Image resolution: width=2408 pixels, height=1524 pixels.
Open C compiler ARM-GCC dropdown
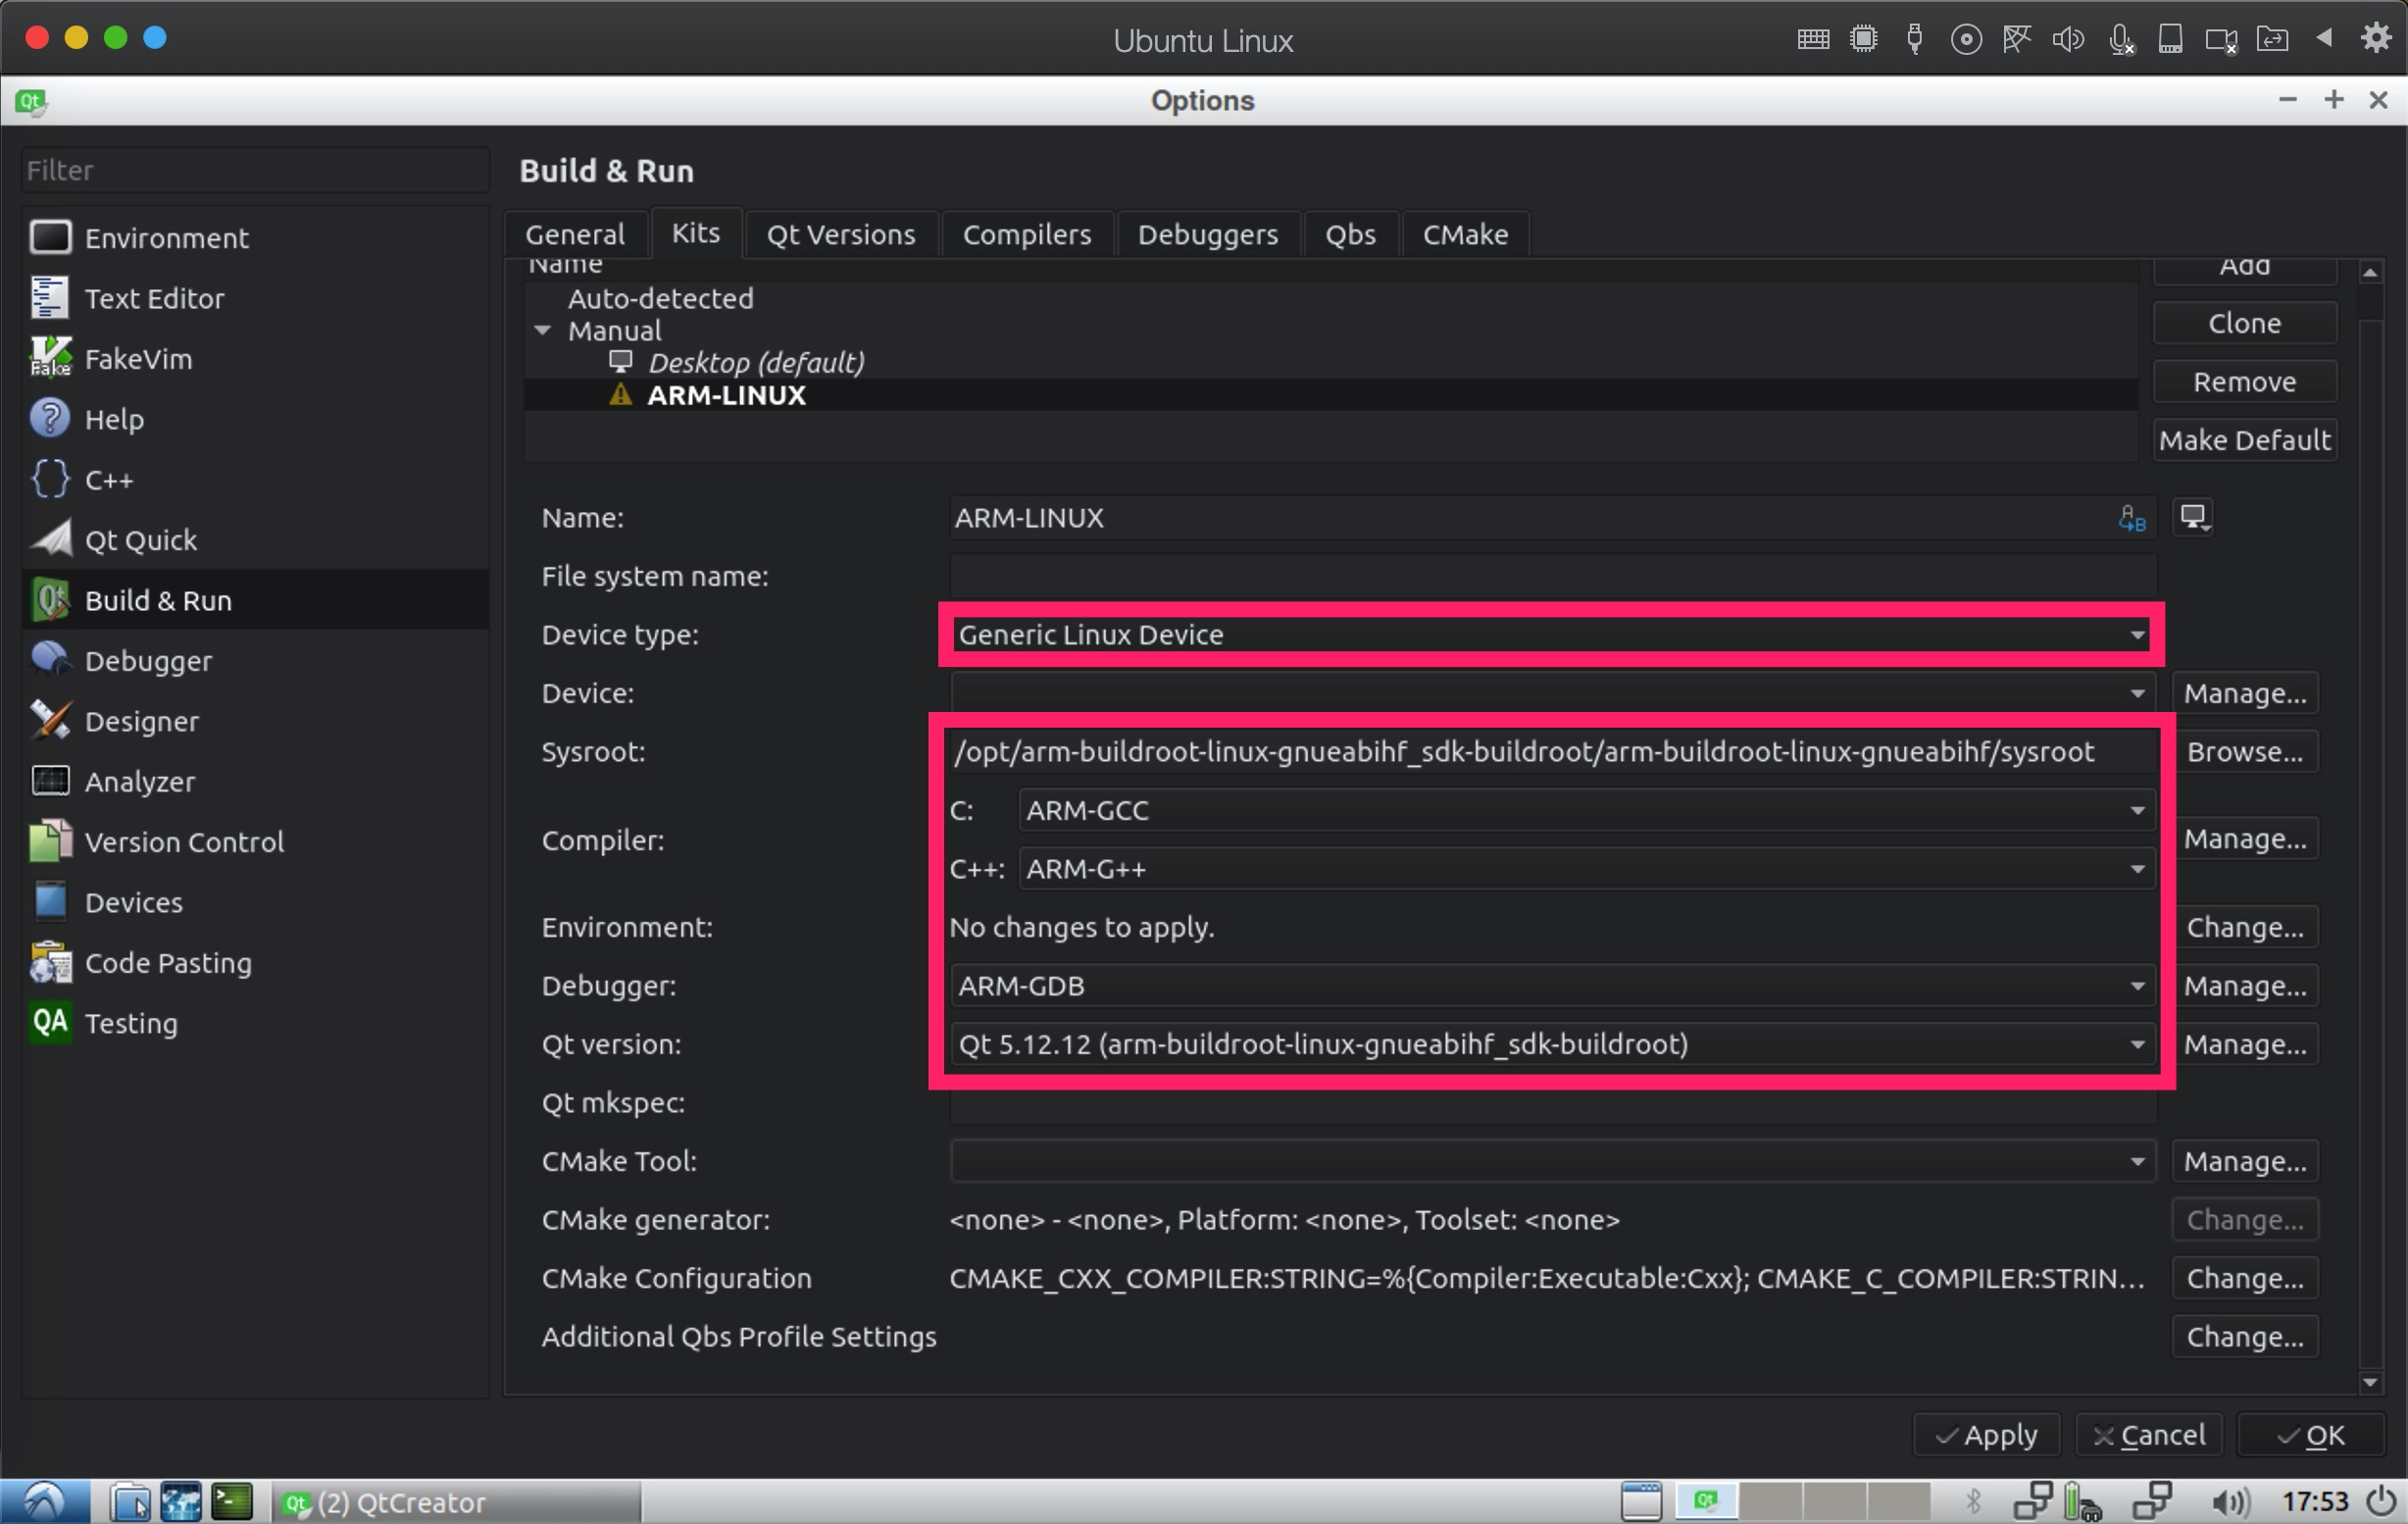tap(1585, 810)
